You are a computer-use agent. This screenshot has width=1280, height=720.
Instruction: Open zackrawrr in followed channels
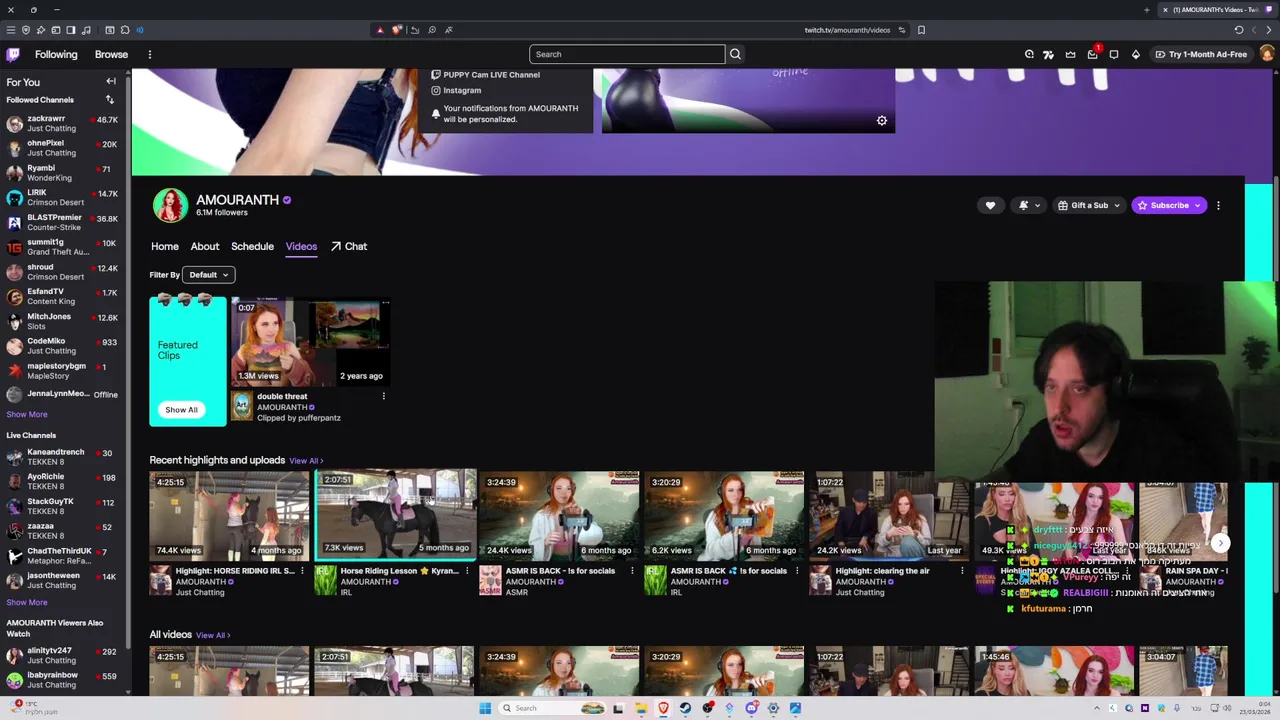click(x=62, y=124)
